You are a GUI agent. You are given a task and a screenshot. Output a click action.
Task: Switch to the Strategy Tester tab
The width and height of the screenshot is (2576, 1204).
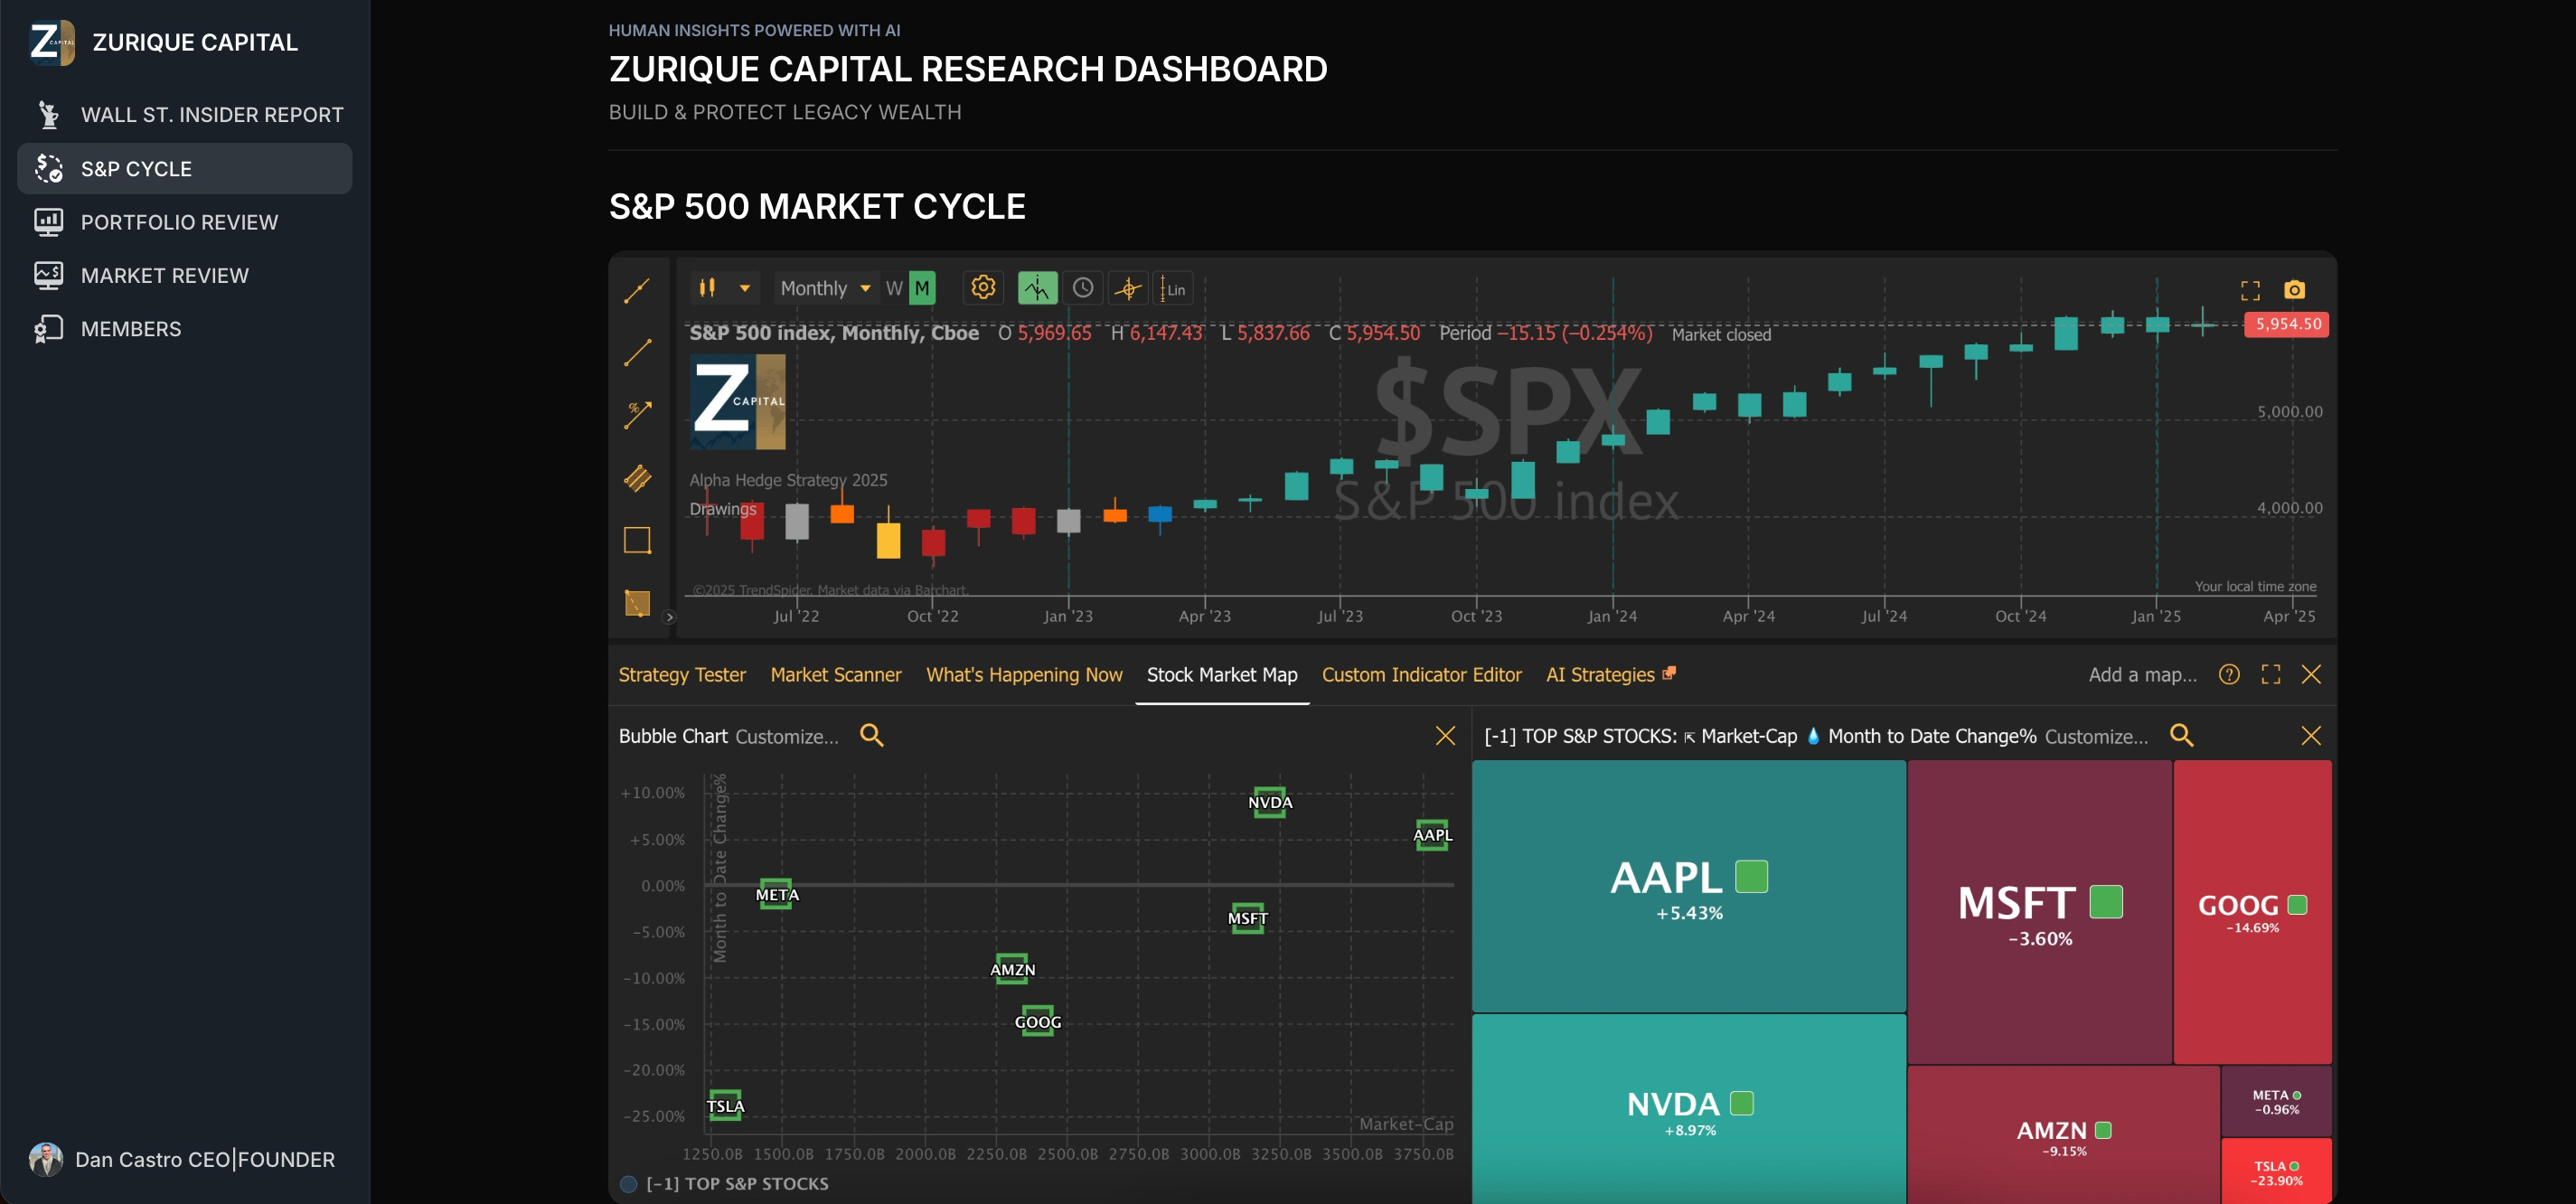coord(682,674)
